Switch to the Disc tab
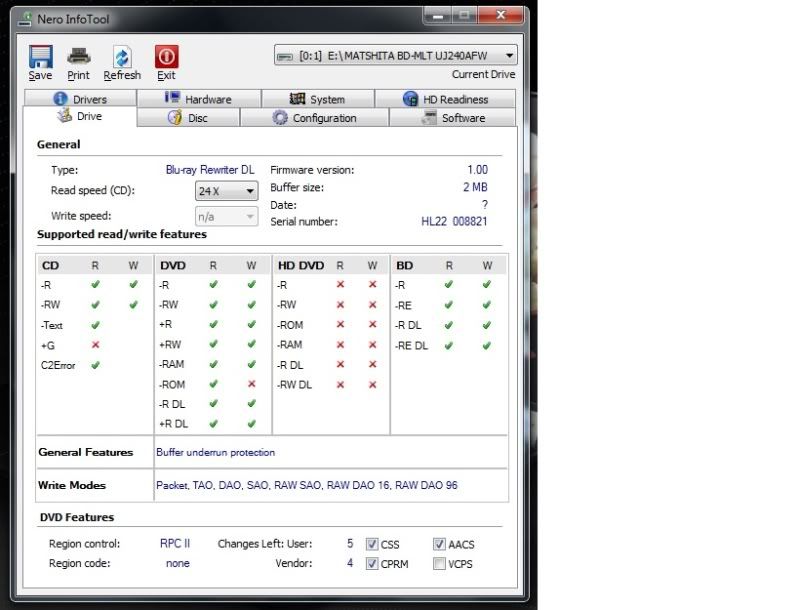The height and width of the screenshot is (610, 799). [188, 118]
